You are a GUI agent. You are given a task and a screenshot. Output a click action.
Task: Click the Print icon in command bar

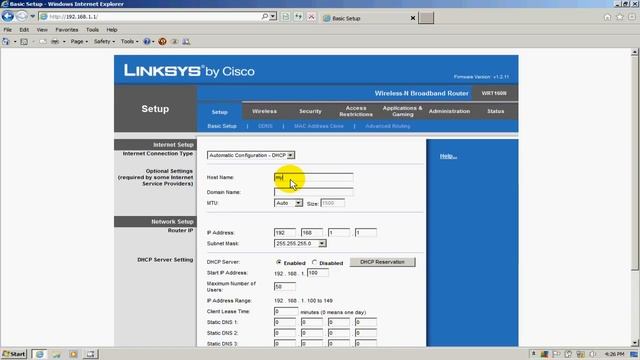click(55, 42)
